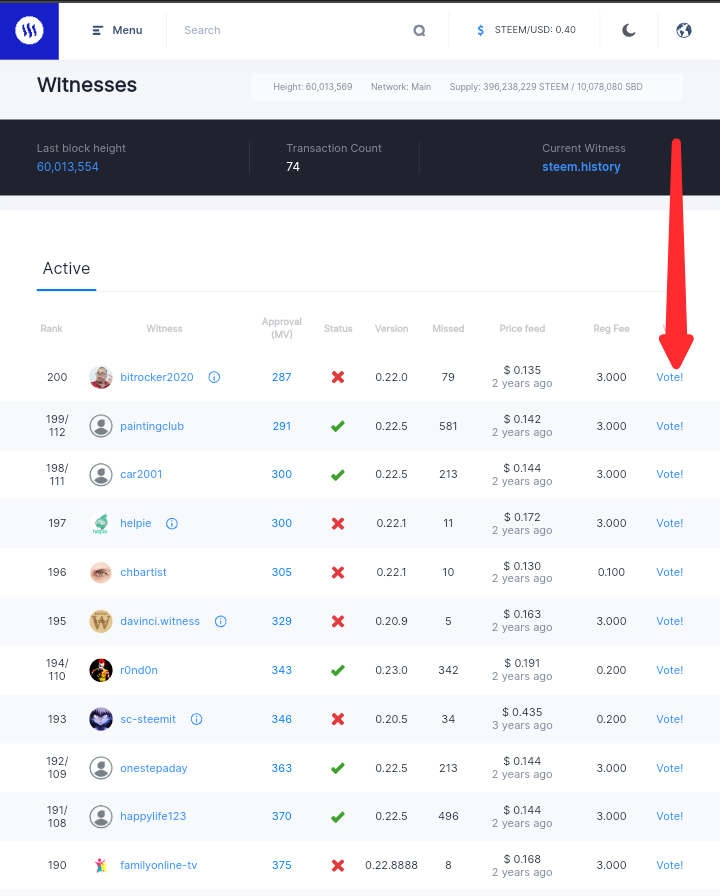
Task: Vote for davinci.witness
Action: pos(669,621)
